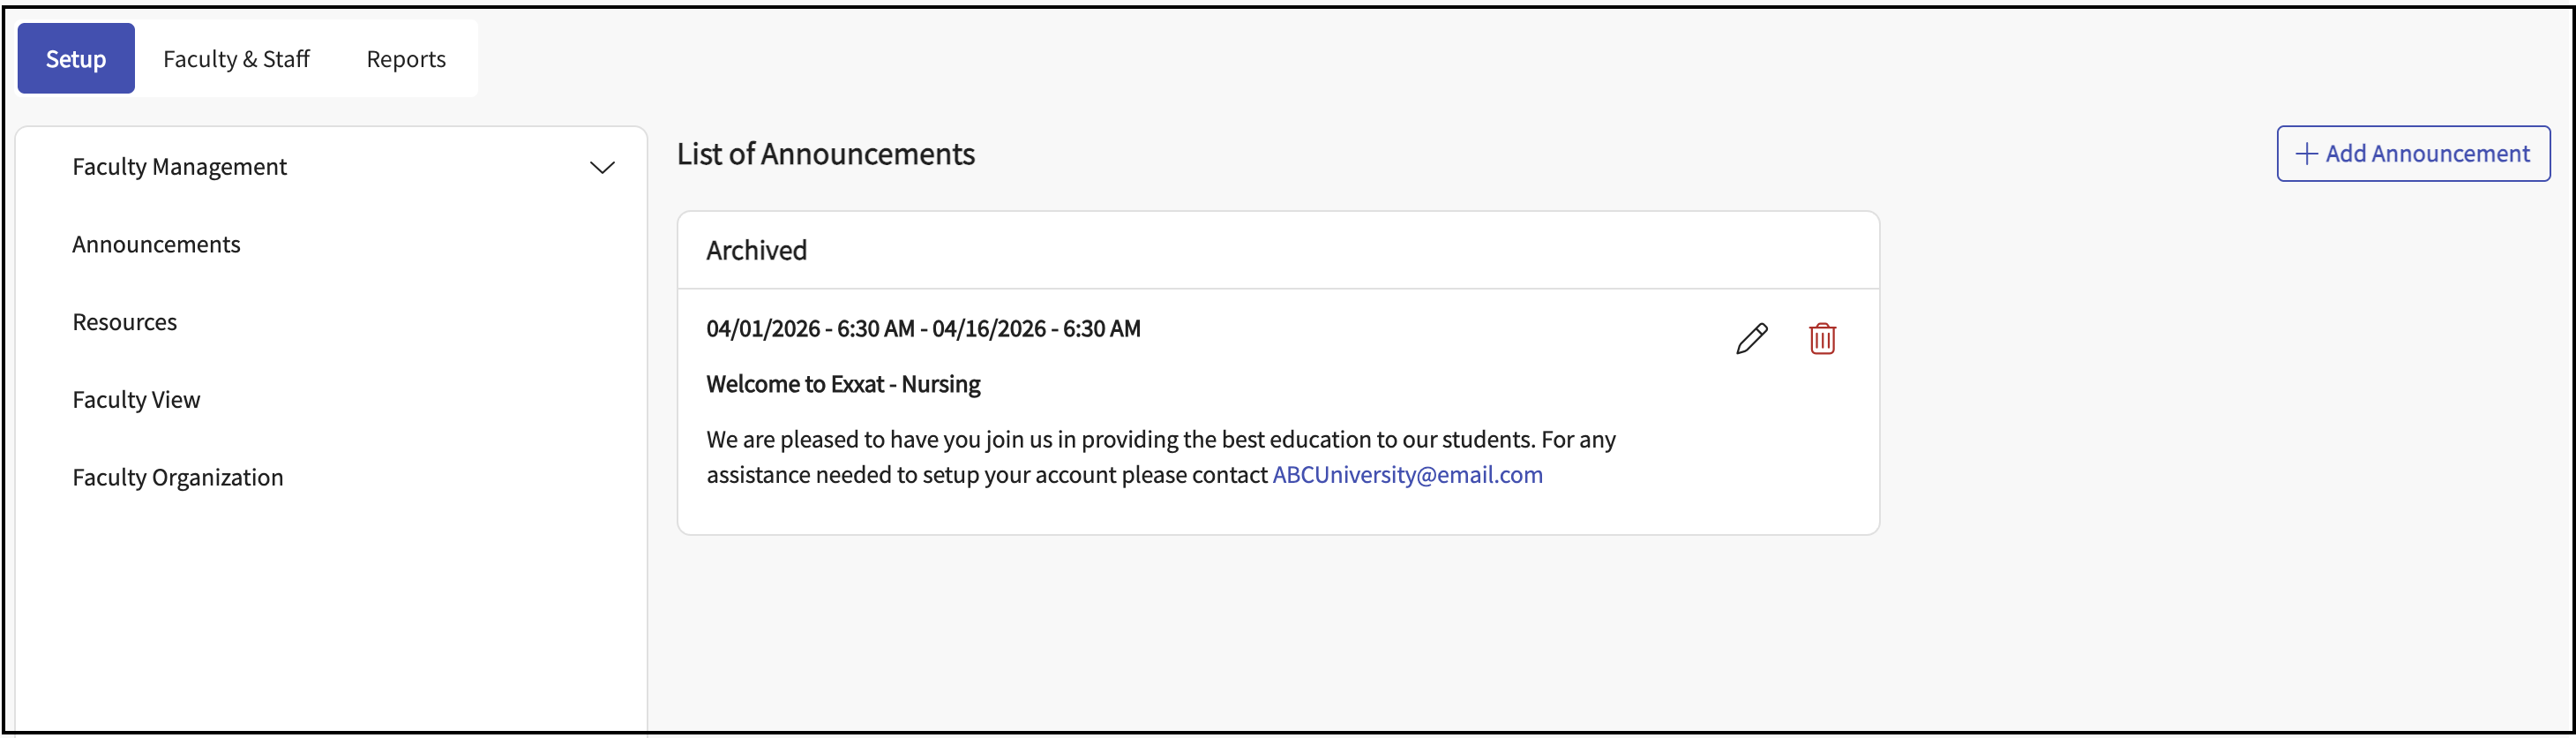
Task: Click the Faculty Management section label
Action: click(180, 167)
